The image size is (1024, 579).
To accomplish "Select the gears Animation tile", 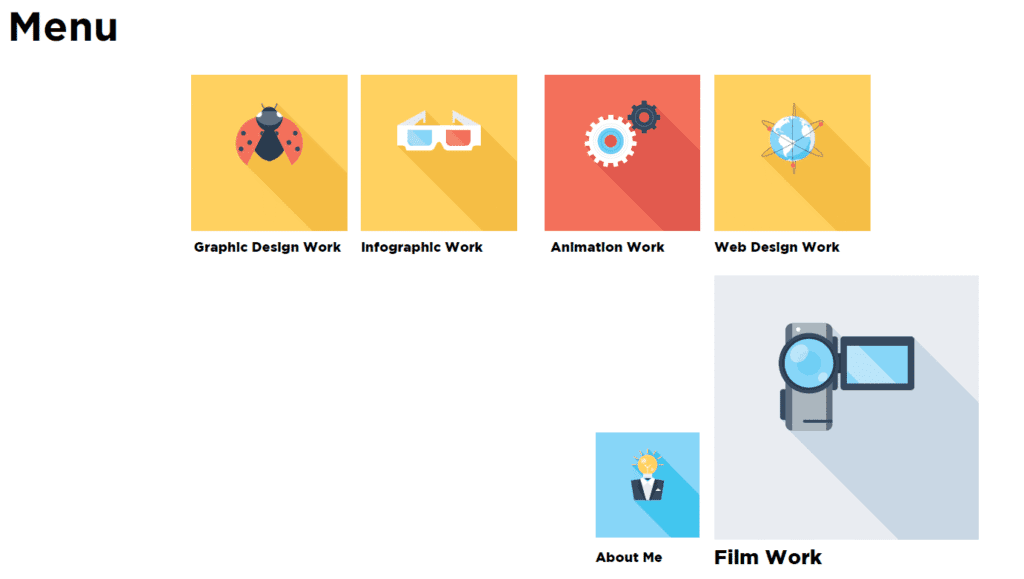I will (x=622, y=153).
